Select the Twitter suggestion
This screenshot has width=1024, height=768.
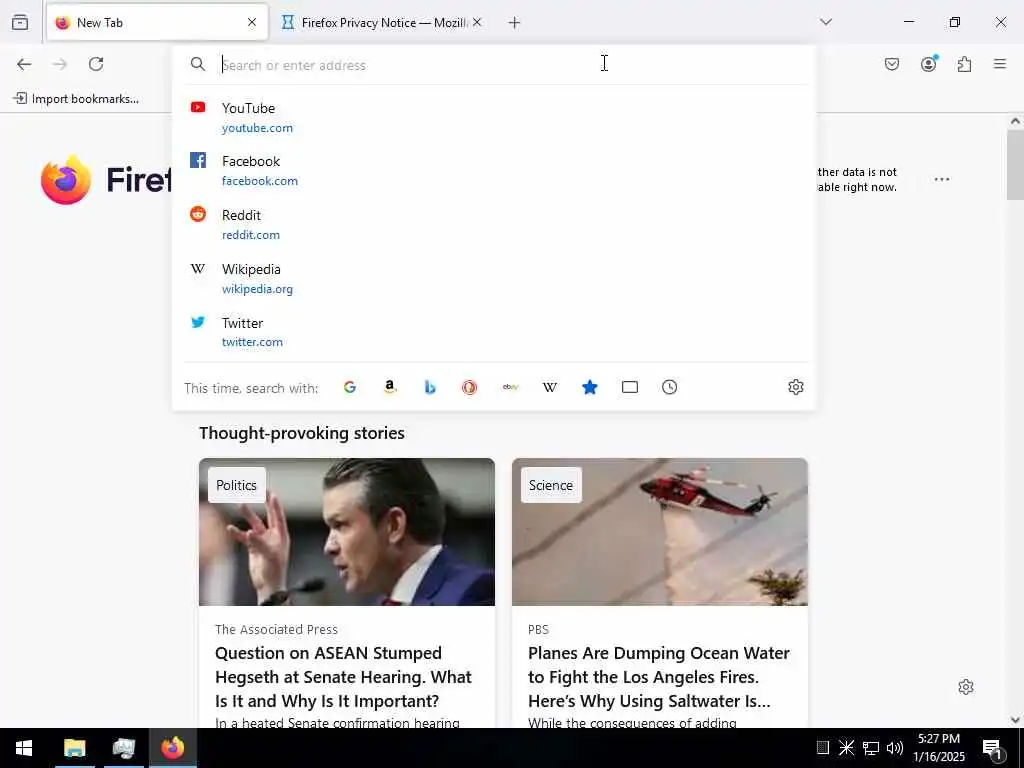[494, 332]
